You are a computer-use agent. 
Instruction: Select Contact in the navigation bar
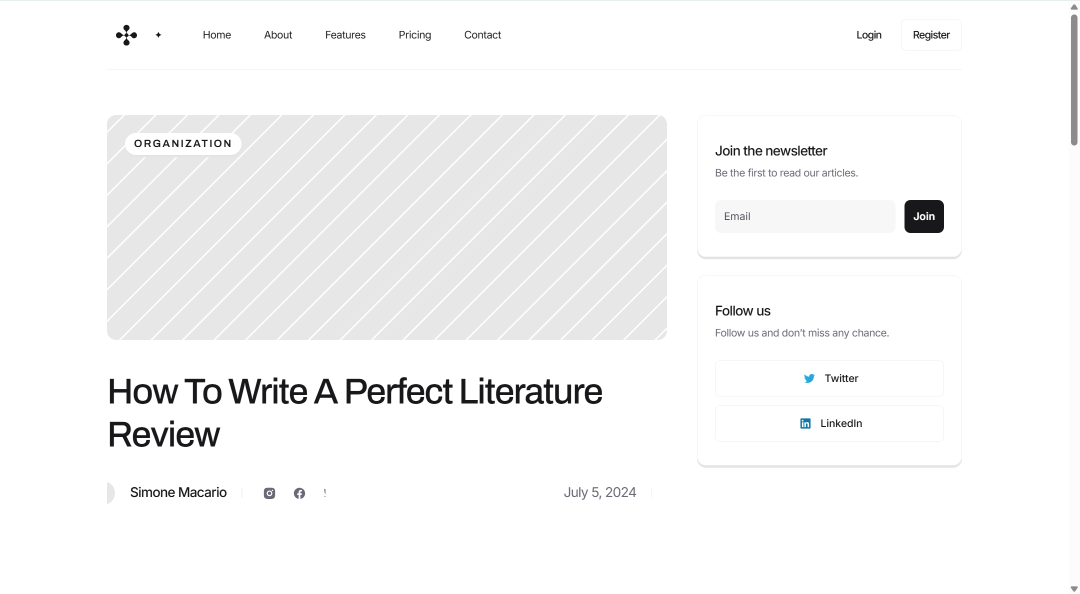(482, 35)
